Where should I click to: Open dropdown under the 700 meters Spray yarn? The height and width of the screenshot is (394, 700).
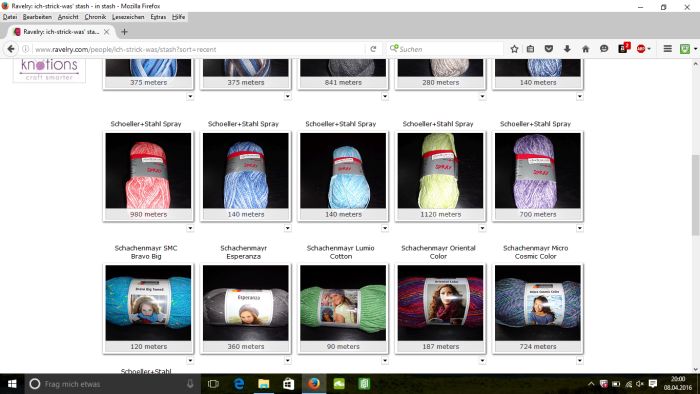click(579, 228)
